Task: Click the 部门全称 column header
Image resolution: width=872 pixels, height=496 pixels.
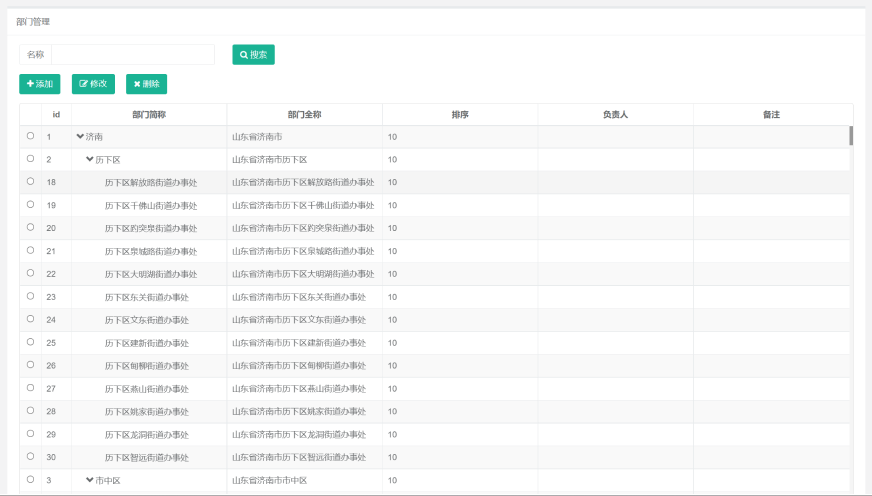Action: 304,115
